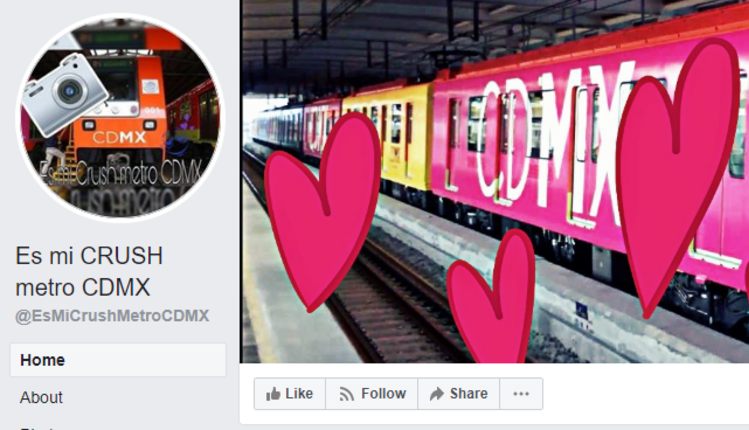Click the Share arrow icon
The width and height of the screenshot is (749, 430).
point(437,394)
